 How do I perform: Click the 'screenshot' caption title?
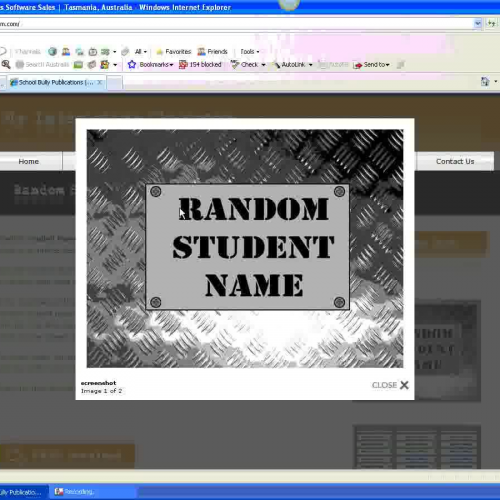98,383
